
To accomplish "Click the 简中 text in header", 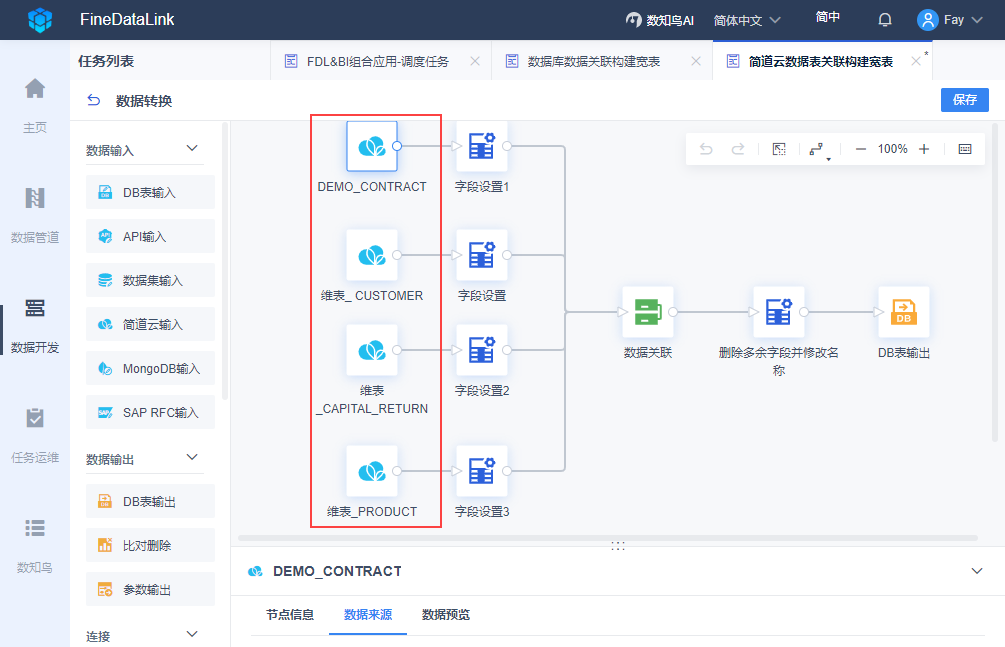I will 827,17.
